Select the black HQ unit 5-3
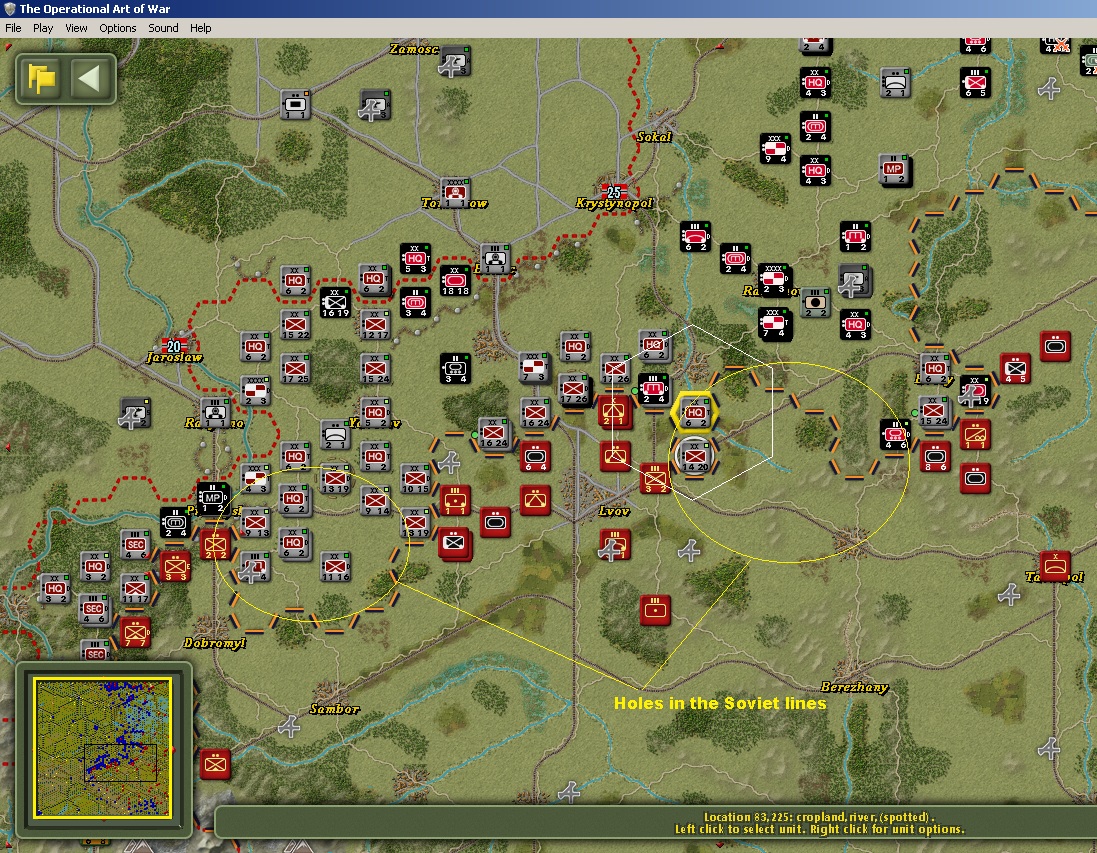 tap(416, 259)
